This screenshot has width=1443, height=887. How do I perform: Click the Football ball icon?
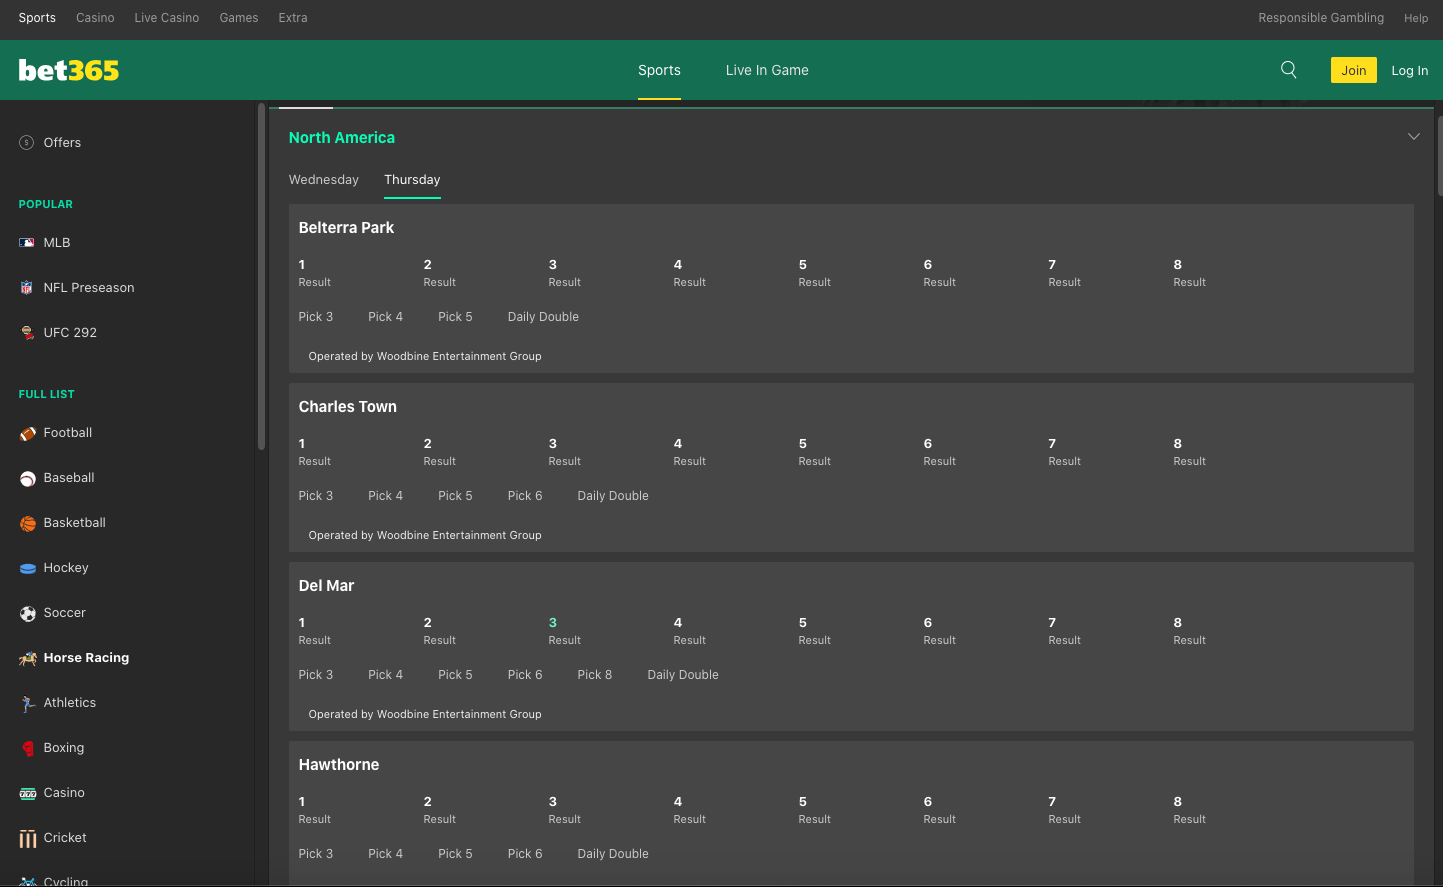(28, 433)
